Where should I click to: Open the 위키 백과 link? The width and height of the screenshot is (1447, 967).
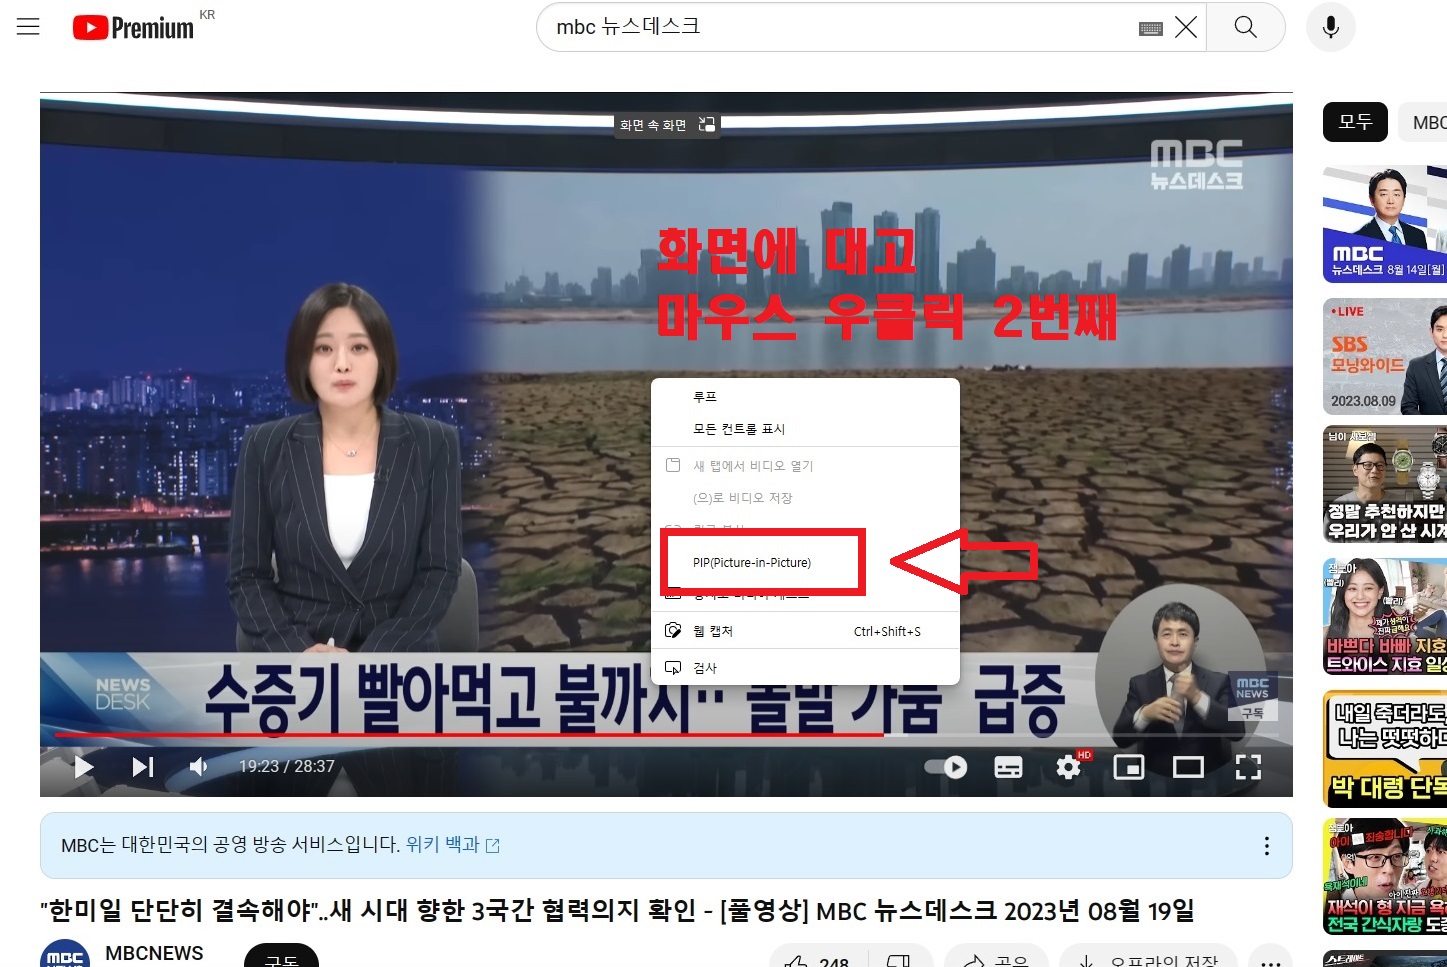tap(452, 845)
